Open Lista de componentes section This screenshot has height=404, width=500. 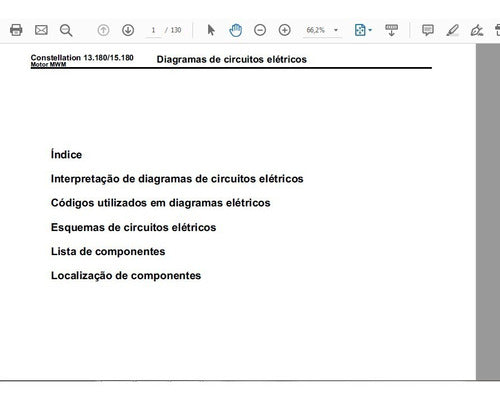click(x=108, y=251)
